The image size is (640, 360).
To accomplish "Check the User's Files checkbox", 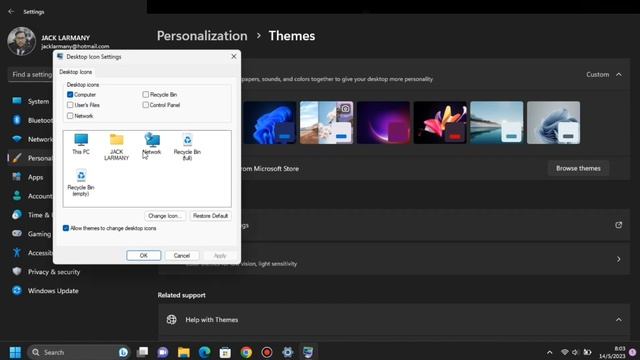I will point(70,105).
